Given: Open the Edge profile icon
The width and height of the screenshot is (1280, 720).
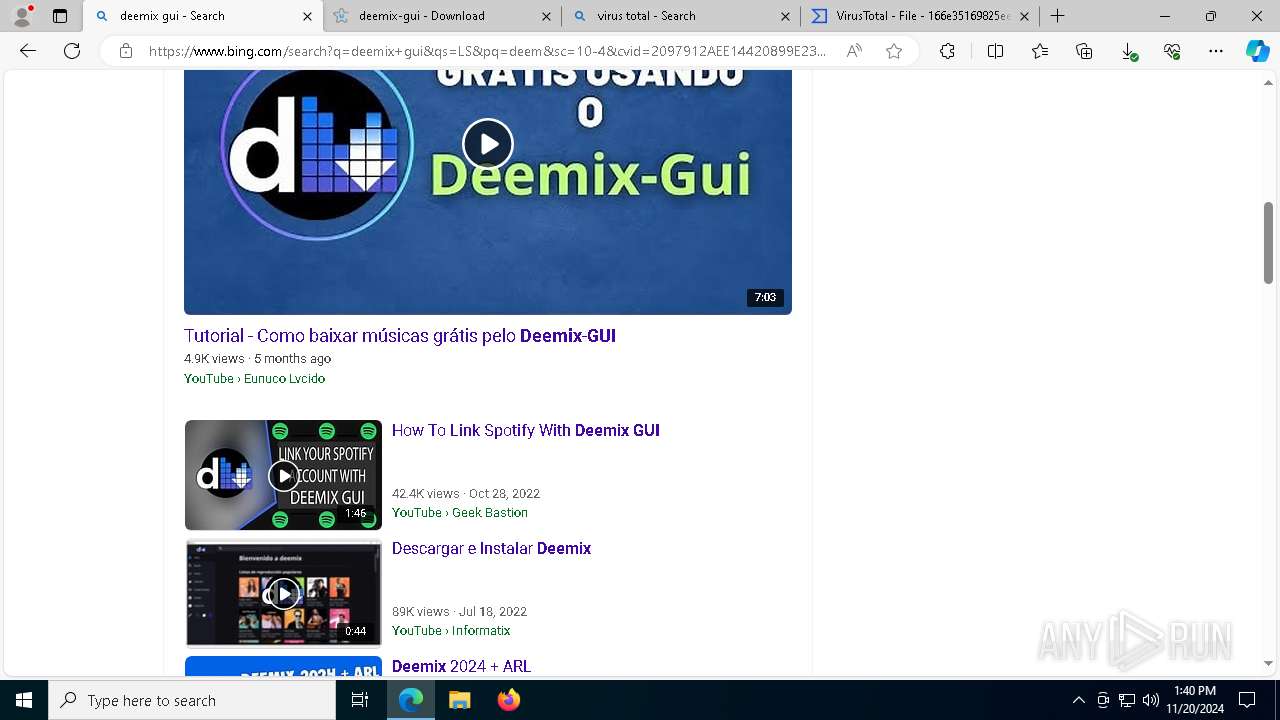Looking at the screenshot, I should [22, 15].
